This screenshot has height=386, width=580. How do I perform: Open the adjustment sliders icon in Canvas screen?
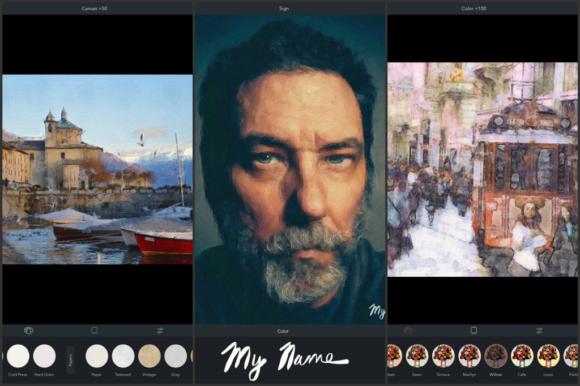[x=160, y=330]
